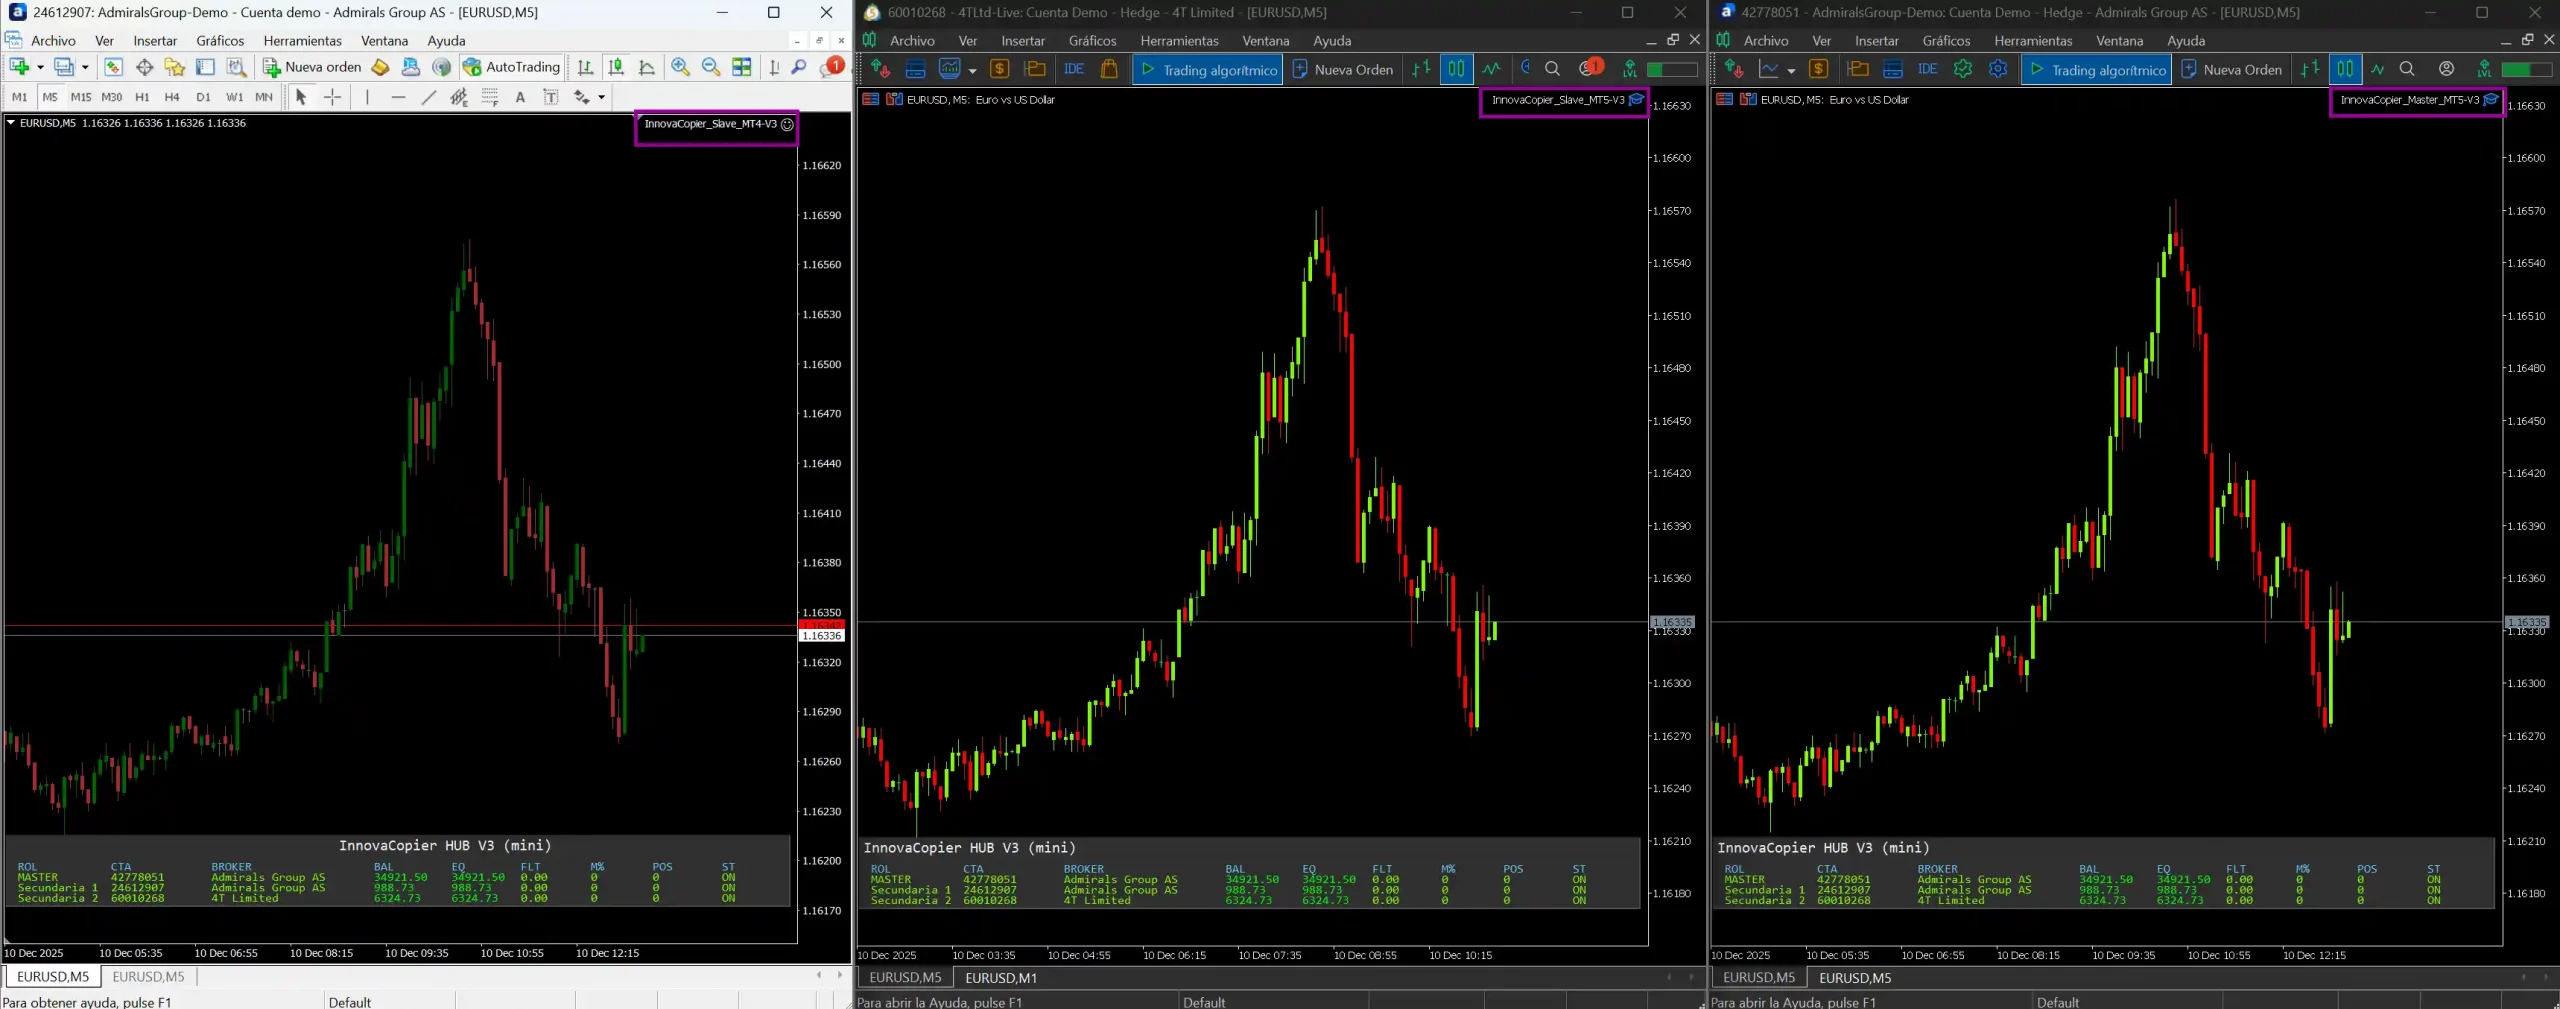
Task: Disable Trading algorítmico in the middle terminal
Action: click(x=1205, y=70)
